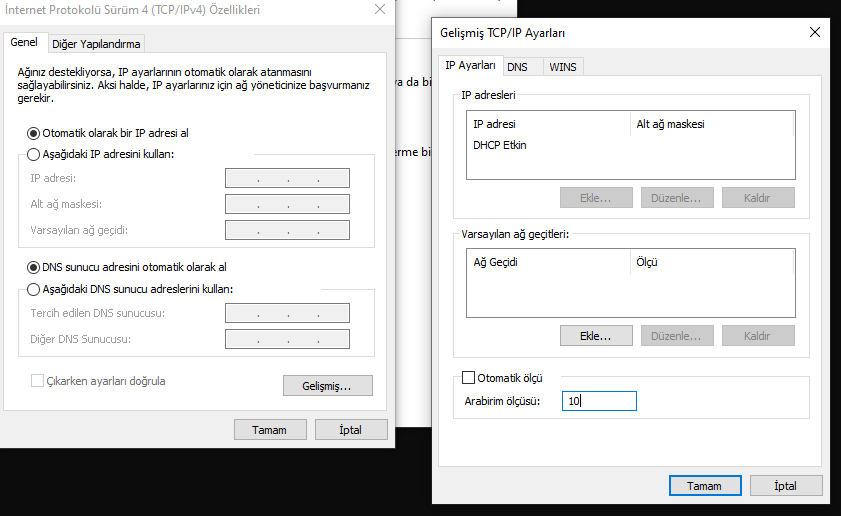Viewport: 841px width, 516px height.
Task: Click the 'Gelişmiş...' button
Action: coord(328,386)
